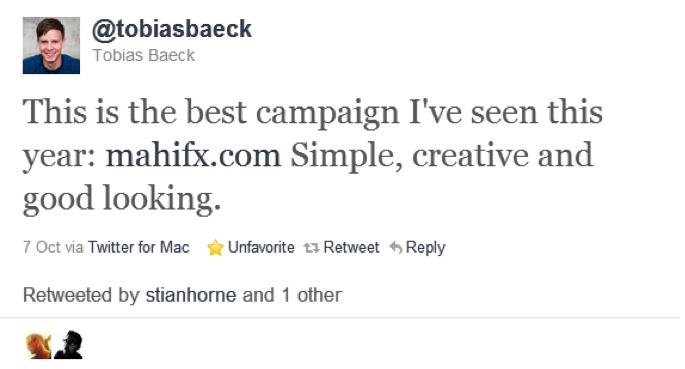The image size is (685, 369).
Task: Click the Tobias Baeck display name
Action: pos(144,55)
